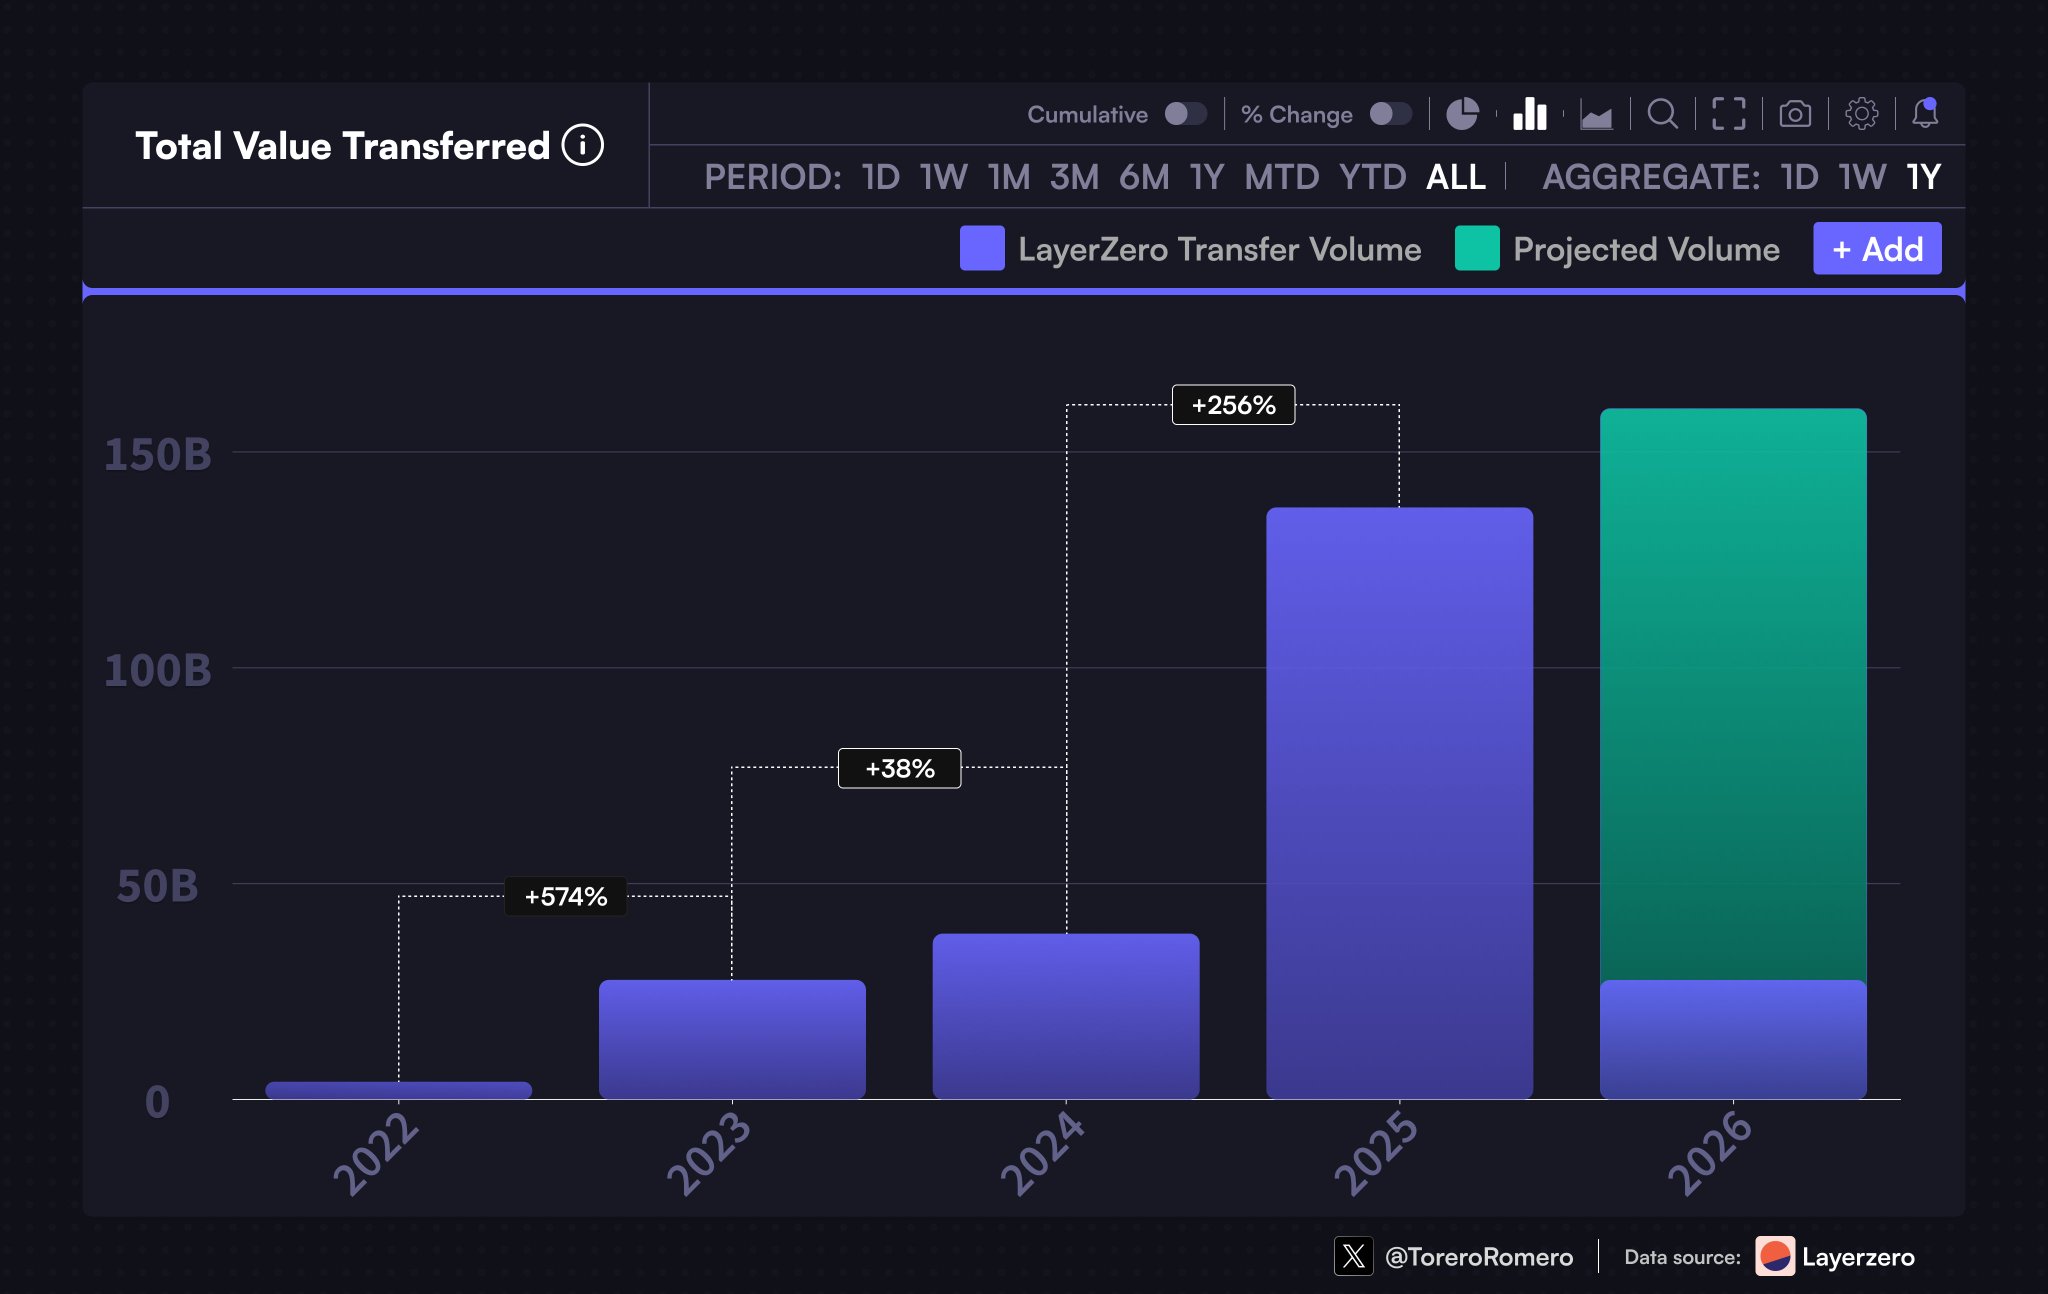Click the magnifier search icon
The width and height of the screenshot is (2048, 1294).
[1662, 114]
